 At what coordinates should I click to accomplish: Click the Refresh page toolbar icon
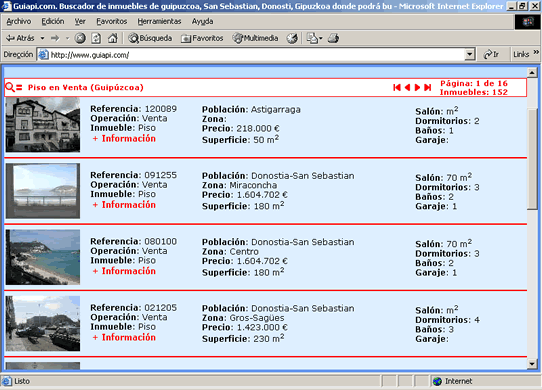pos(96,38)
